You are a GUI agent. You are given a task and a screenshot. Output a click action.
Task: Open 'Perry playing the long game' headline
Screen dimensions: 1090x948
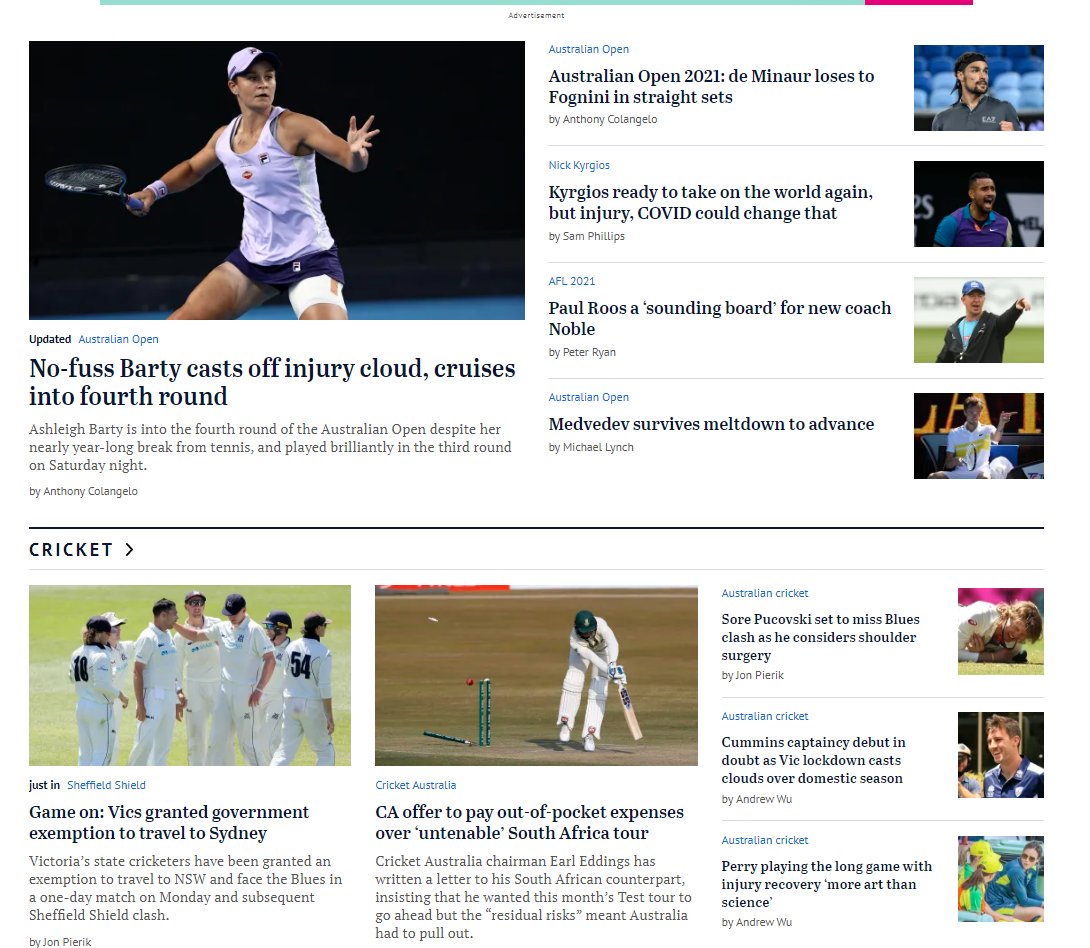pyautogui.click(x=827, y=884)
